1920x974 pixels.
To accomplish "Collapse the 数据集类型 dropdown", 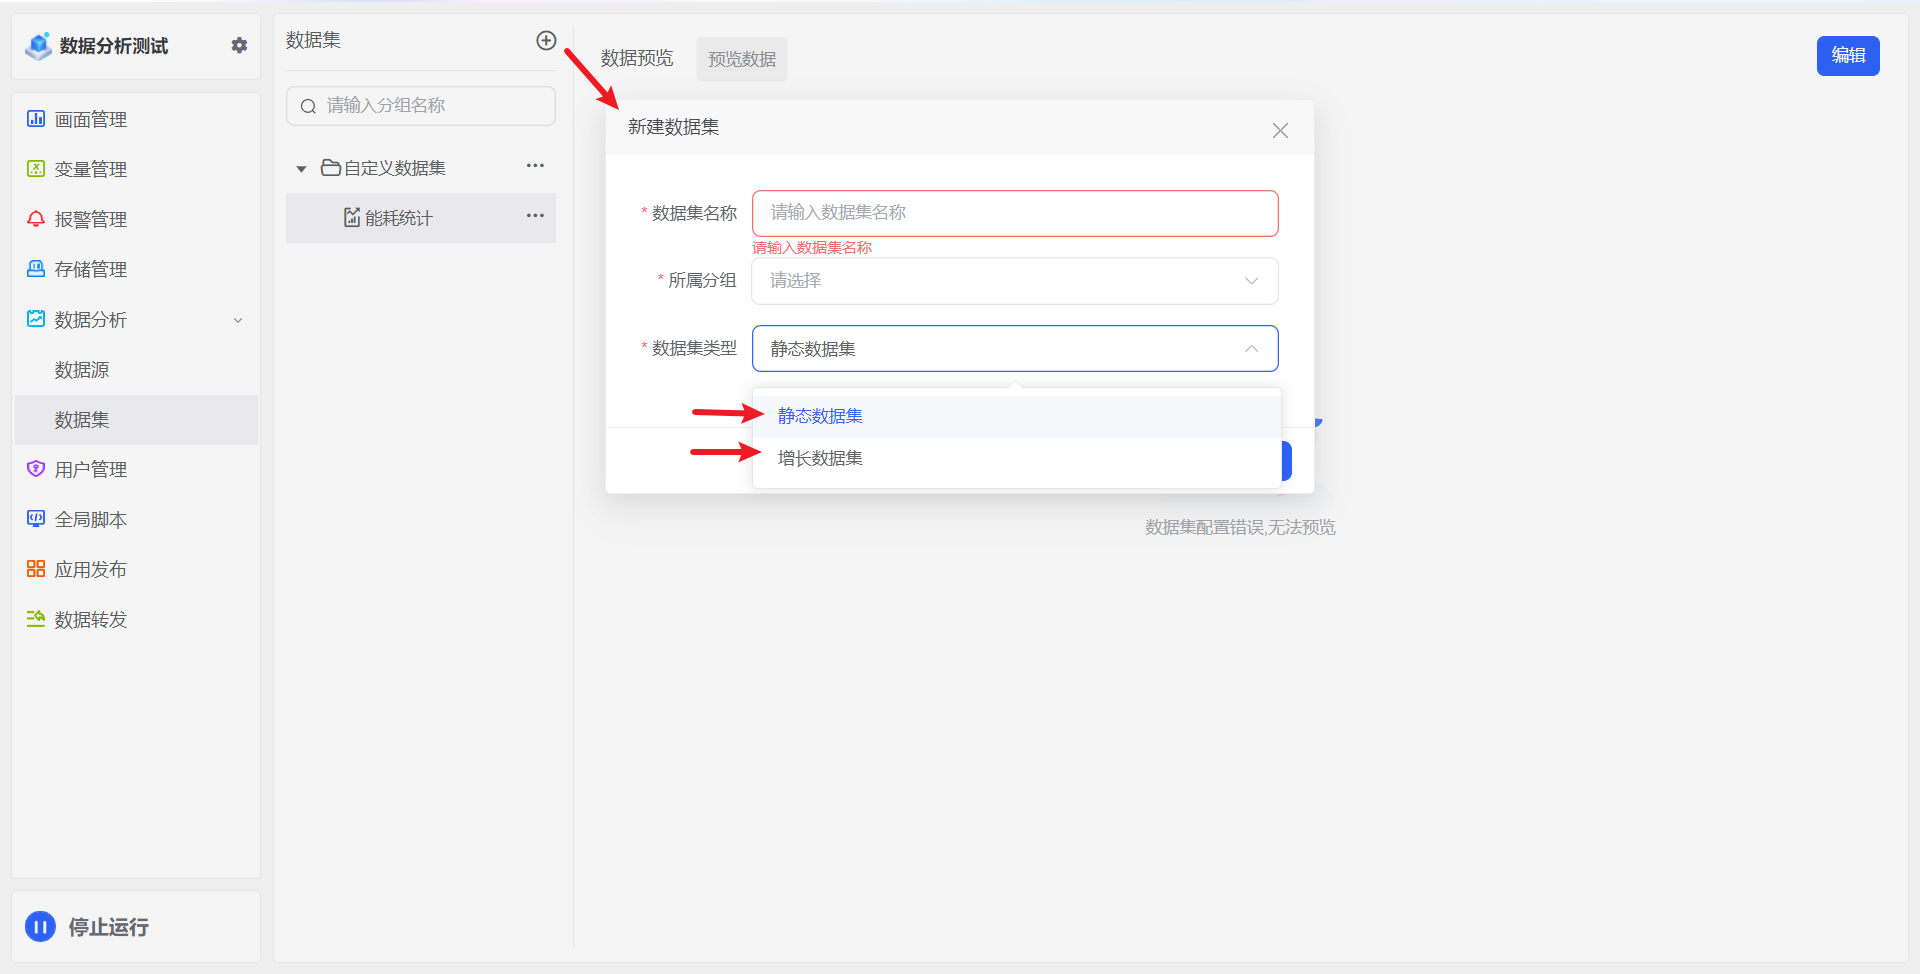I will click(x=1251, y=349).
